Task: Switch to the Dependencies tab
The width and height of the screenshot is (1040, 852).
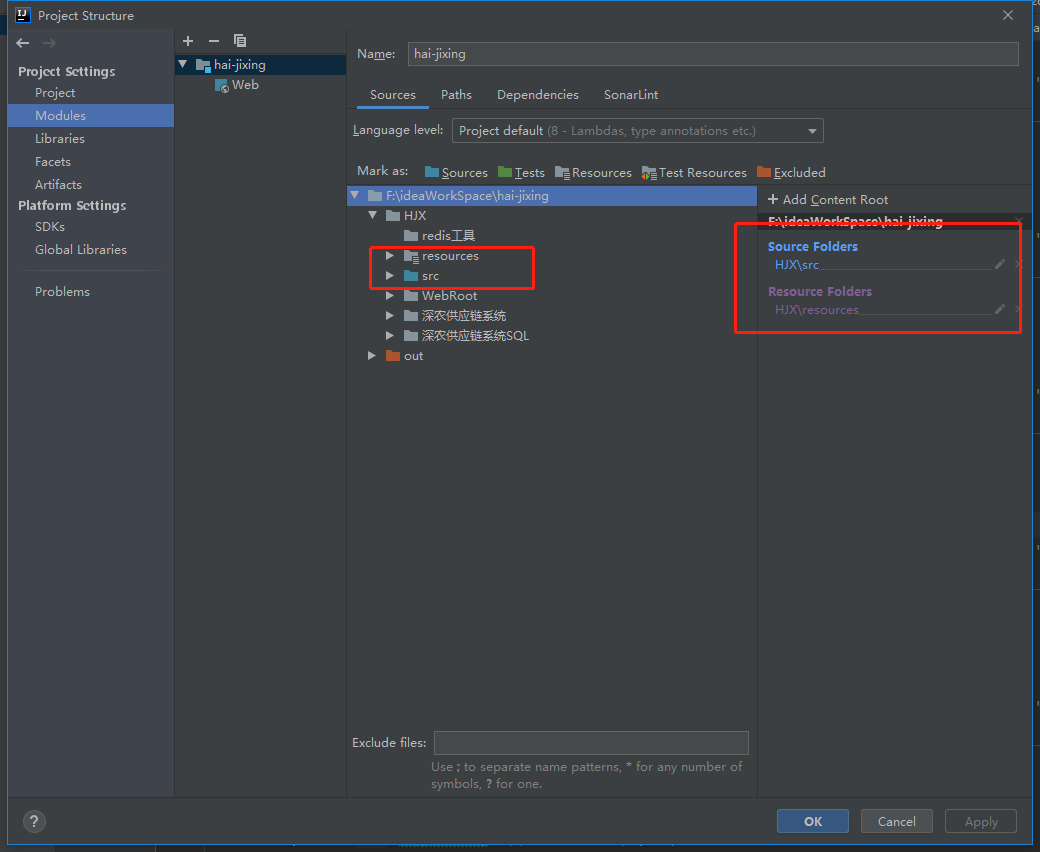Action: pos(538,95)
